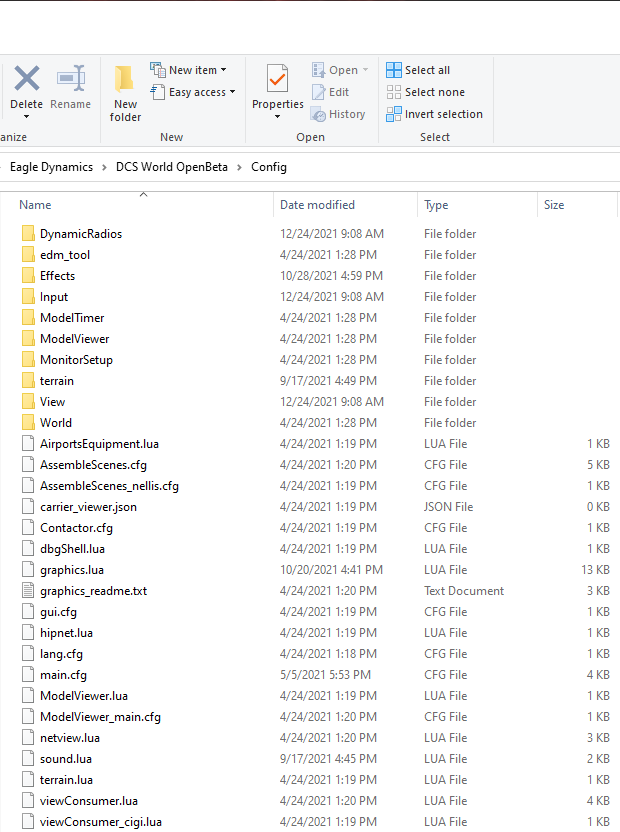Expand the New item dropdown arrow

pos(223,70)
